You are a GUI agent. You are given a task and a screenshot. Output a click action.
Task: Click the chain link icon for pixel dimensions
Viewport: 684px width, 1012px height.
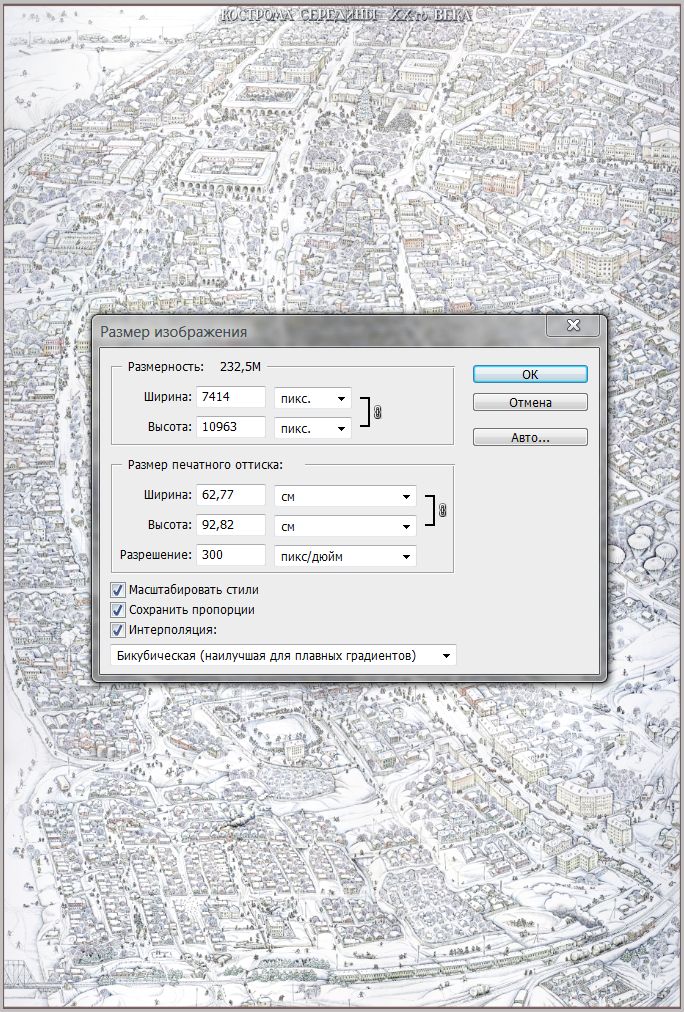(x=377, y=412)
